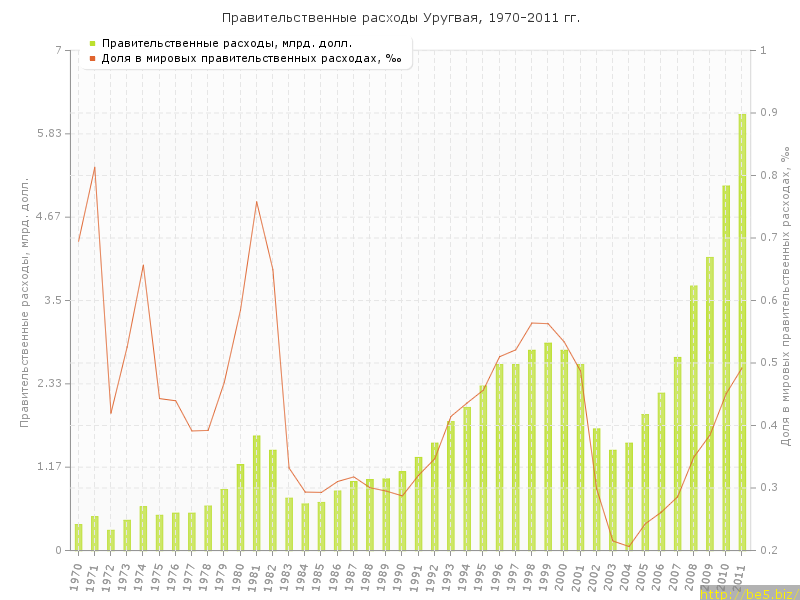Viewport: 800px width, 600px height.
Task: Click the orange legend marker for world share
Action: click(x=92, y=58)
